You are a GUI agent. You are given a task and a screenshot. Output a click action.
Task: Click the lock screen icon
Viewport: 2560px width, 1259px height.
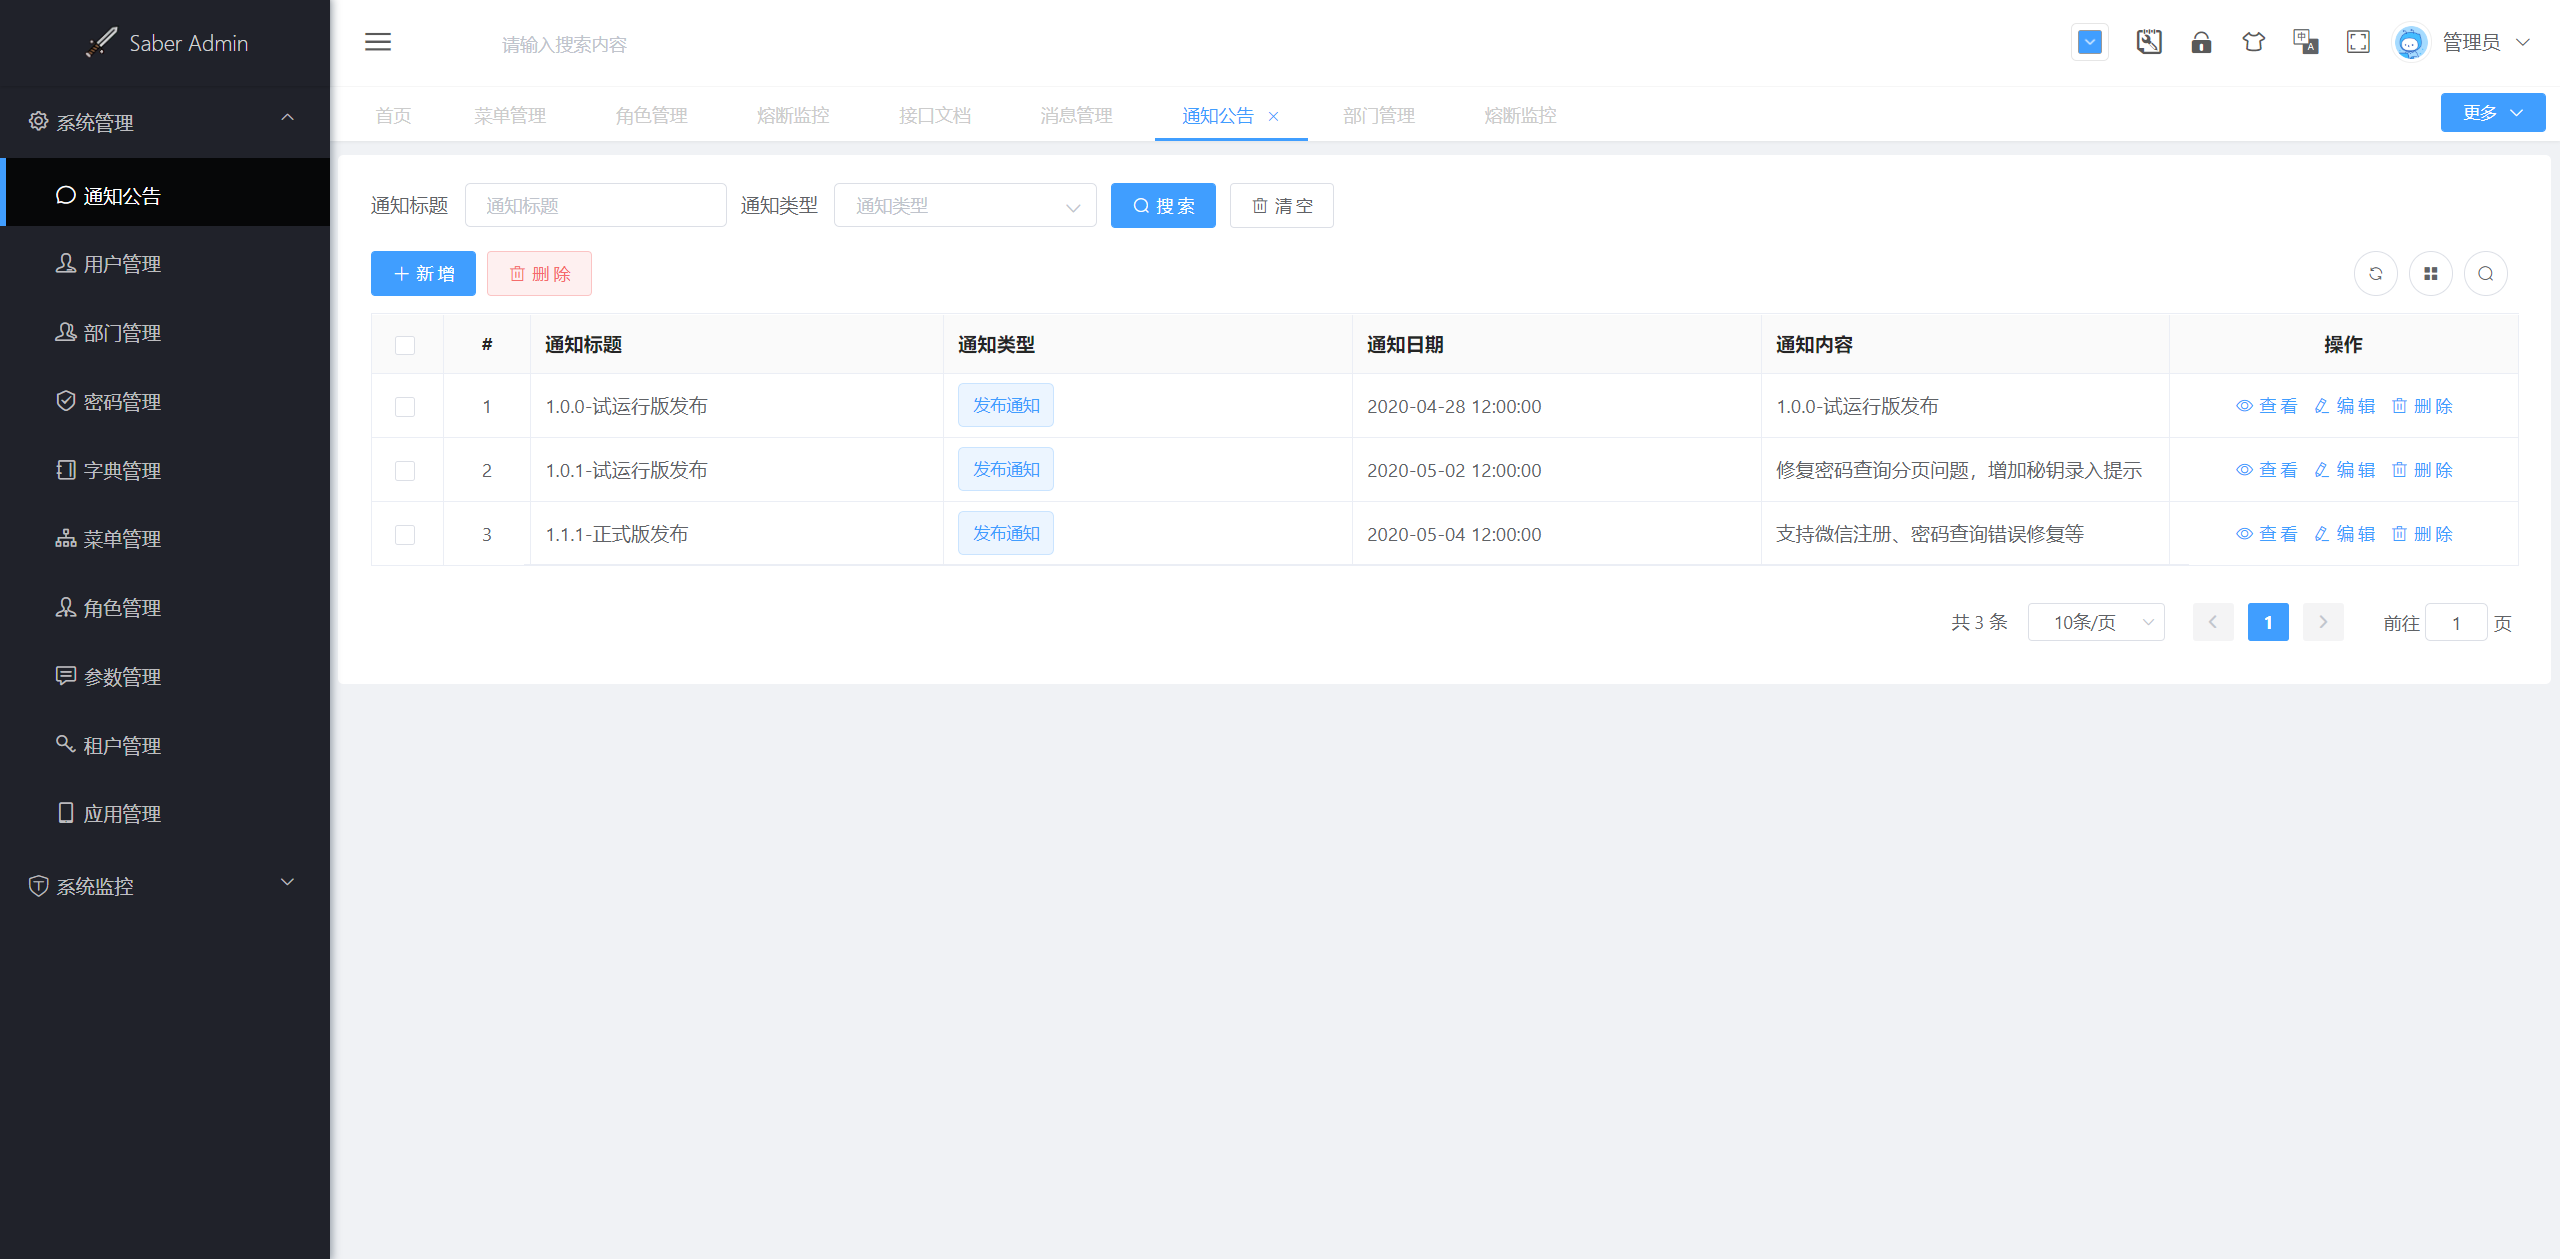tap(2201, 42)
